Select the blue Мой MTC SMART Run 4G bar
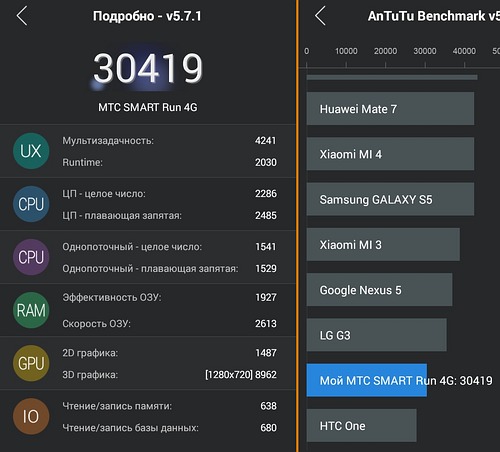The height and width of the screenshot is (452, 500). (367, 380)
